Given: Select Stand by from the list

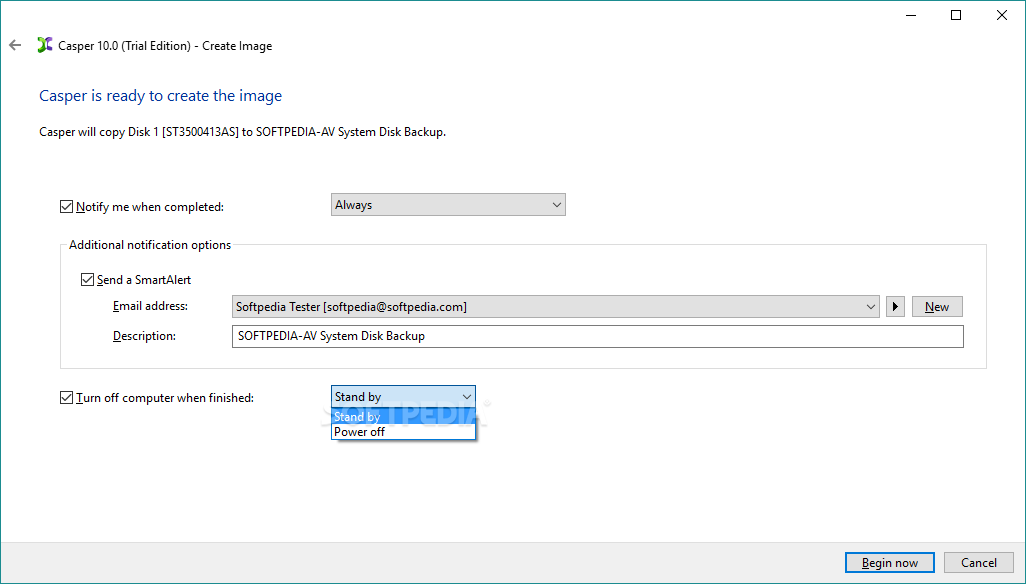Looking at the screenshot, I should coord(403,417).
